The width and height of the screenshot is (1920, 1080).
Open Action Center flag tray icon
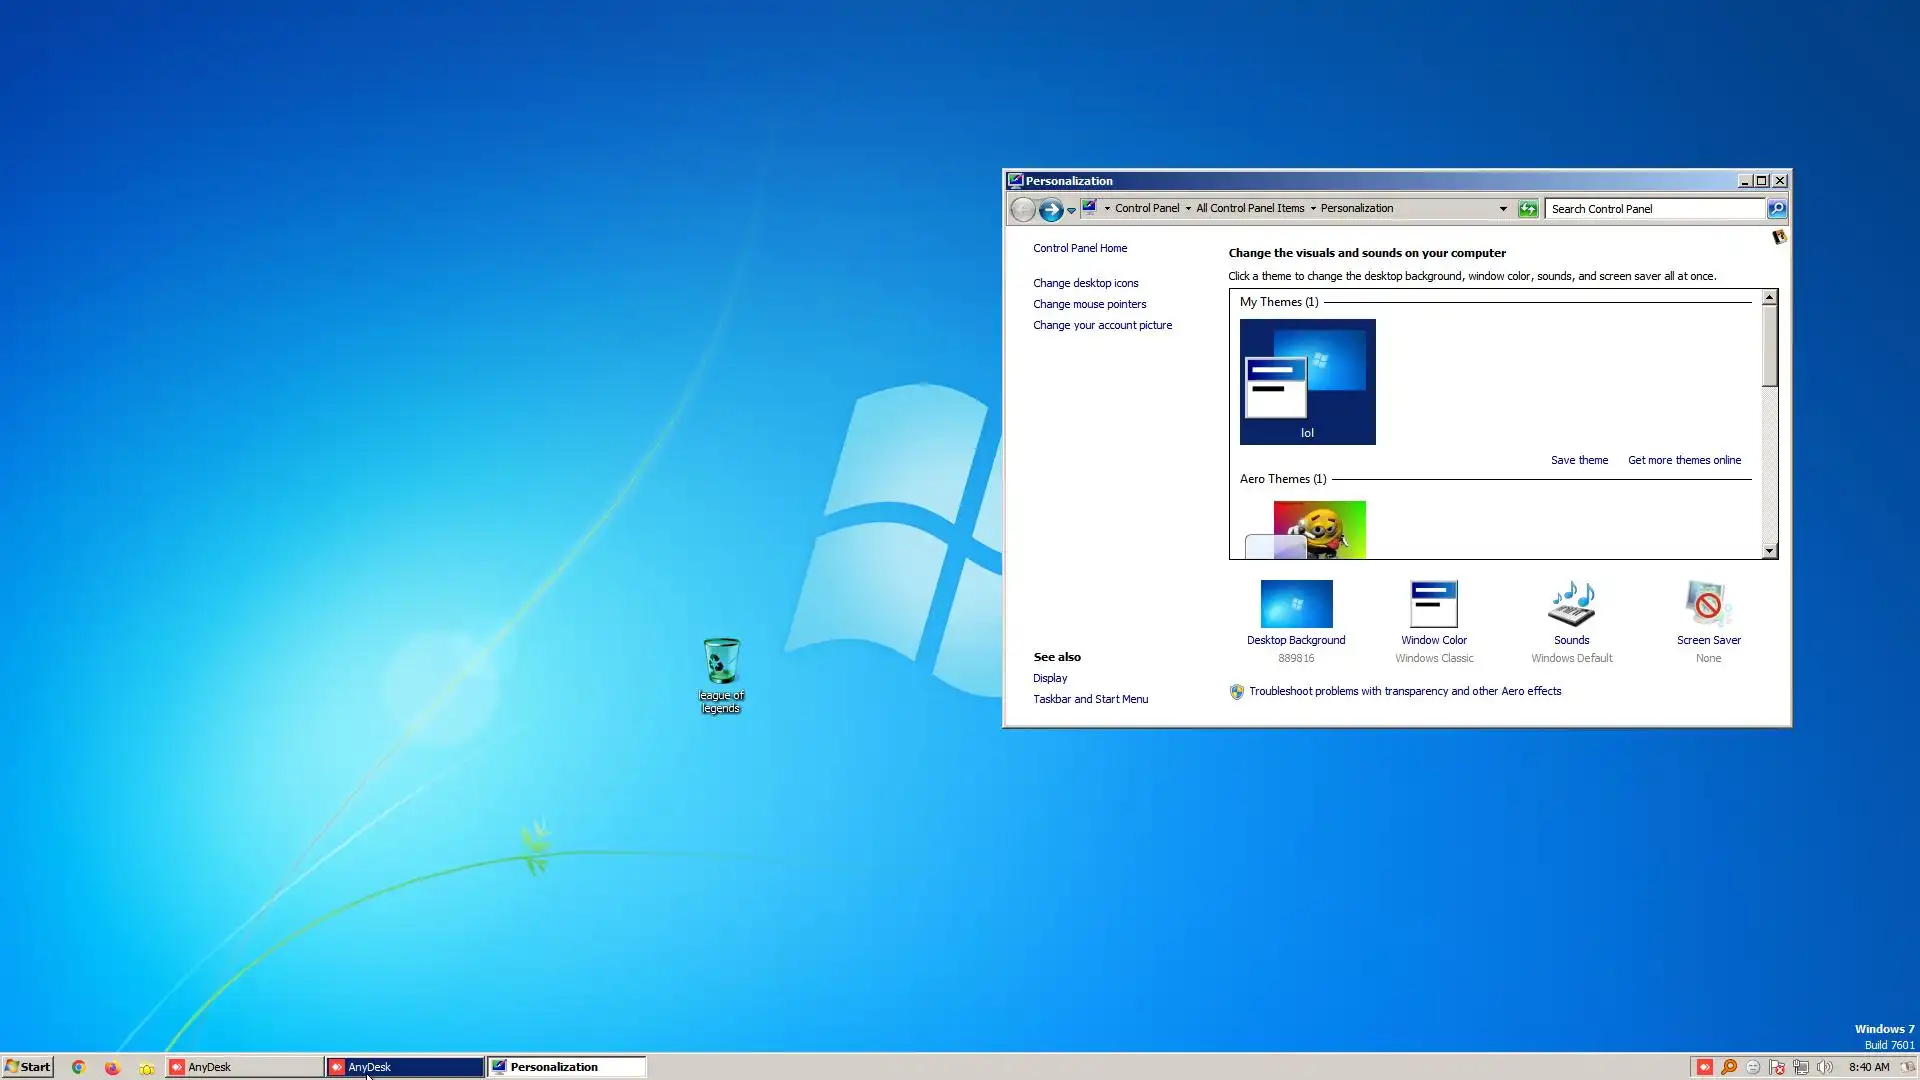pos(1777,1067)
